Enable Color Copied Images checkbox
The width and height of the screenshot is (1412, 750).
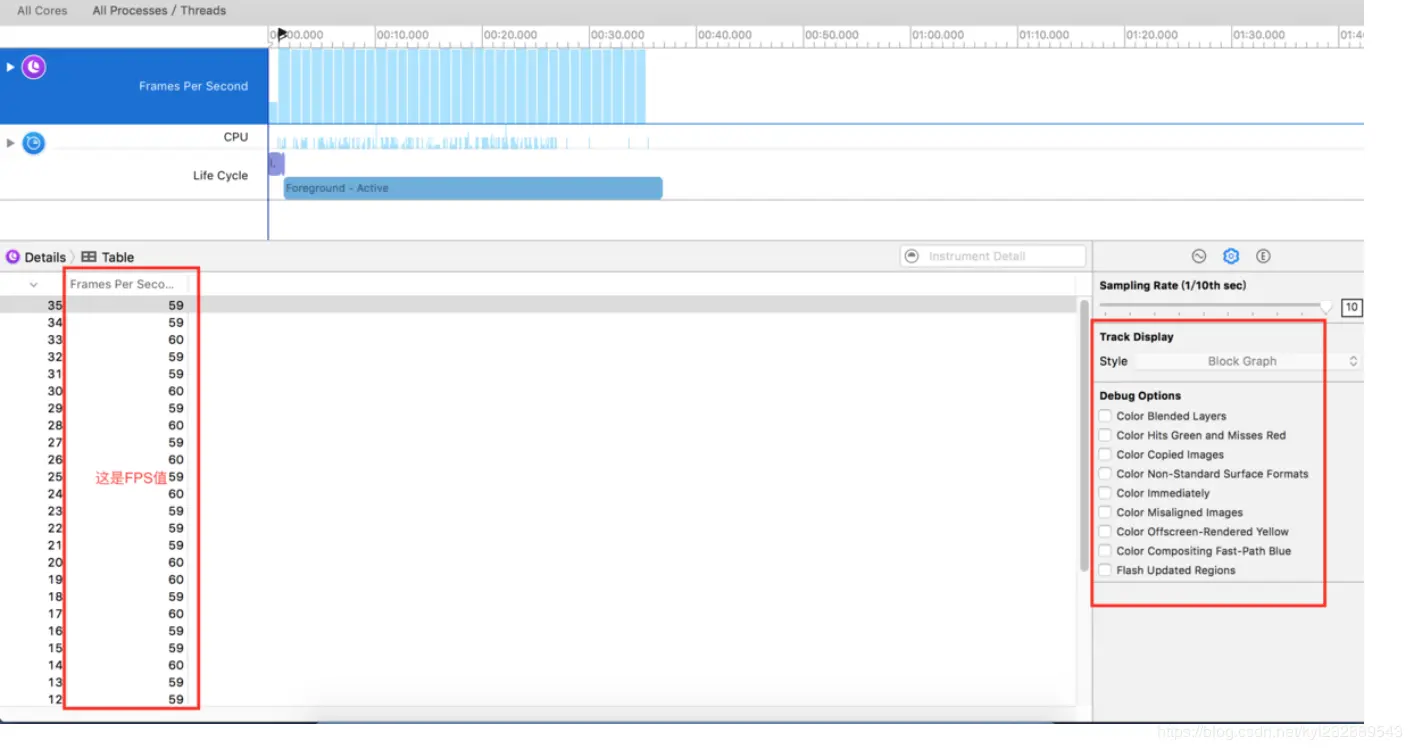pos(1105,454)
